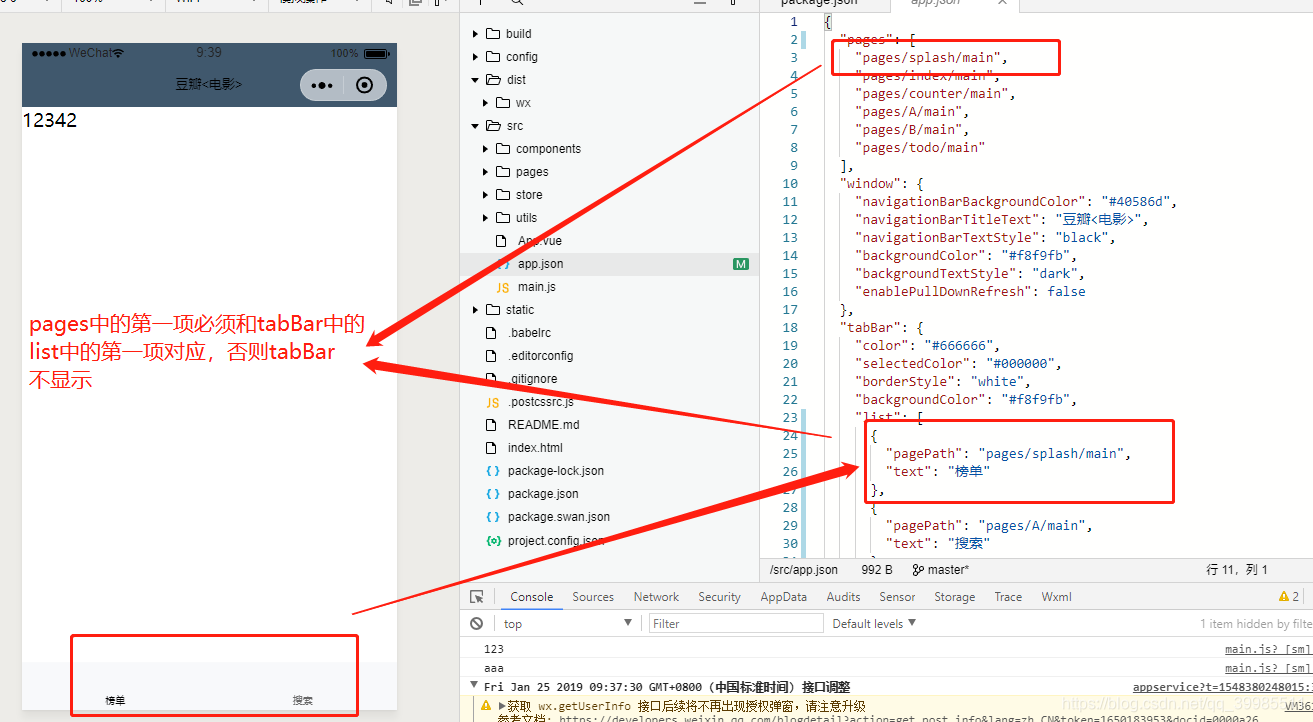Expand the wx folder arrow
Image resolution: width=1313 pixels, height=722 pixels.
click(x=486, y=103)
